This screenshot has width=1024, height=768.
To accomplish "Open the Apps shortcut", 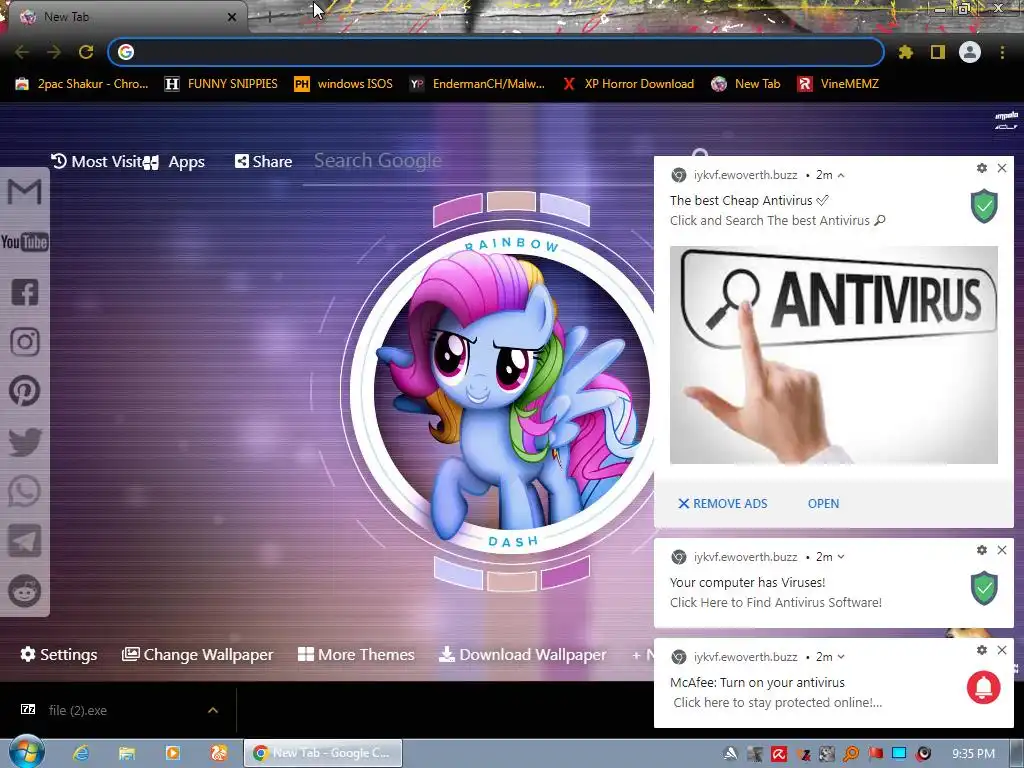I will point(174,162).
